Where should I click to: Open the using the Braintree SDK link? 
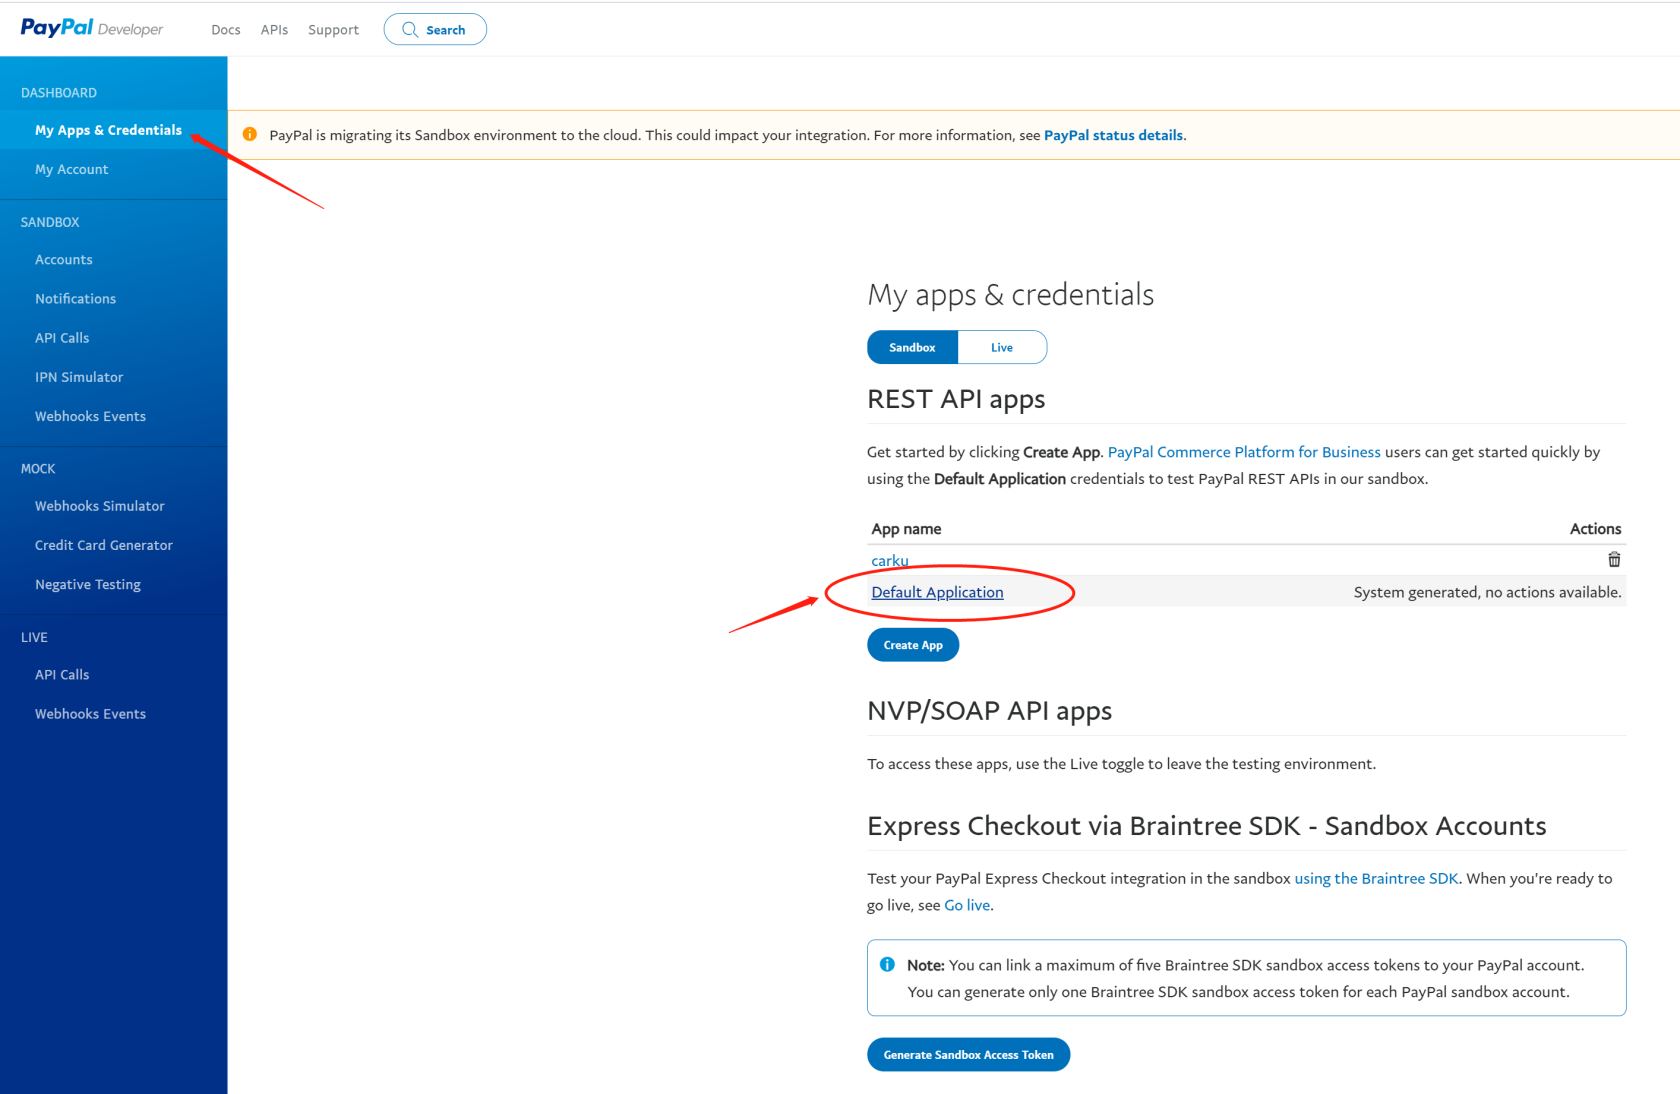pyautogui.click(x=1376, y=878)
